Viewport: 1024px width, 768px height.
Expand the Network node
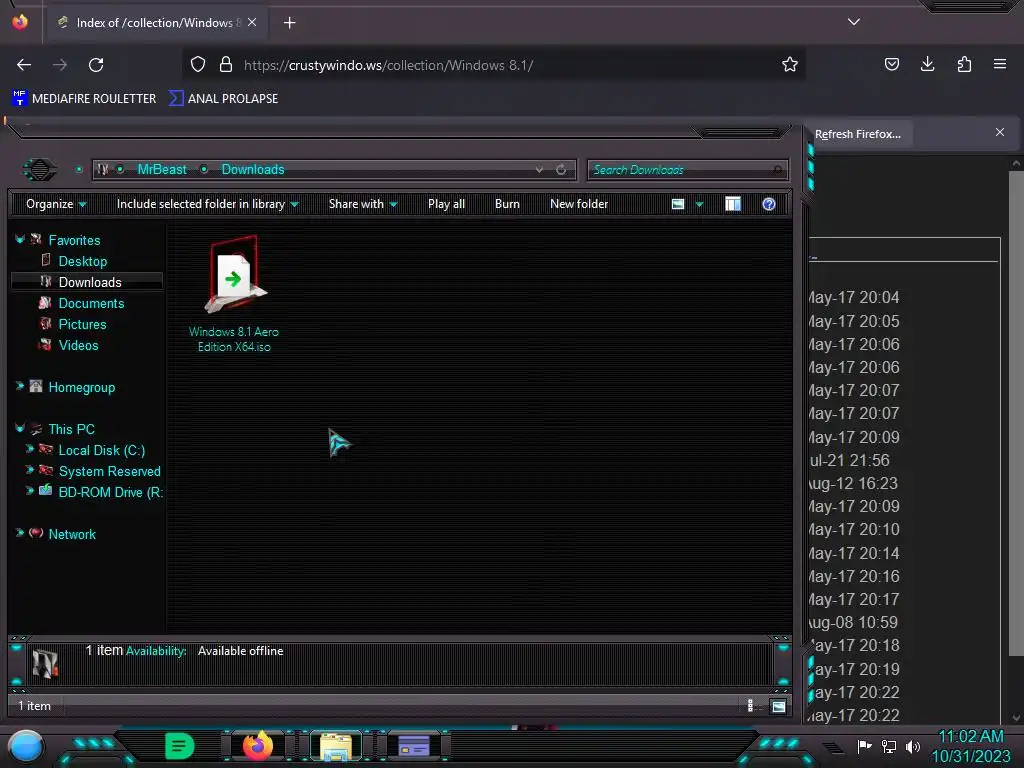pyautogui.click(x=20, y=533)
